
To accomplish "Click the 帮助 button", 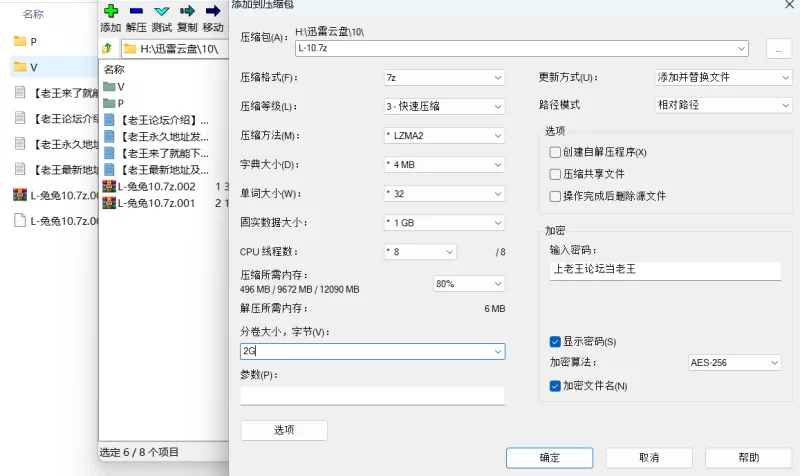I will (748, 458).
